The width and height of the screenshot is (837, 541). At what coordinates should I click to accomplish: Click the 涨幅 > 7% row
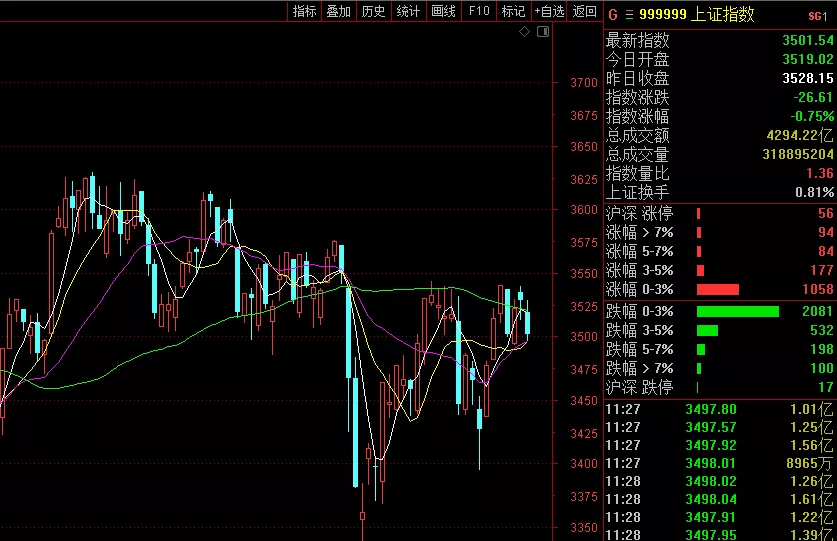(x=720, y=232)
